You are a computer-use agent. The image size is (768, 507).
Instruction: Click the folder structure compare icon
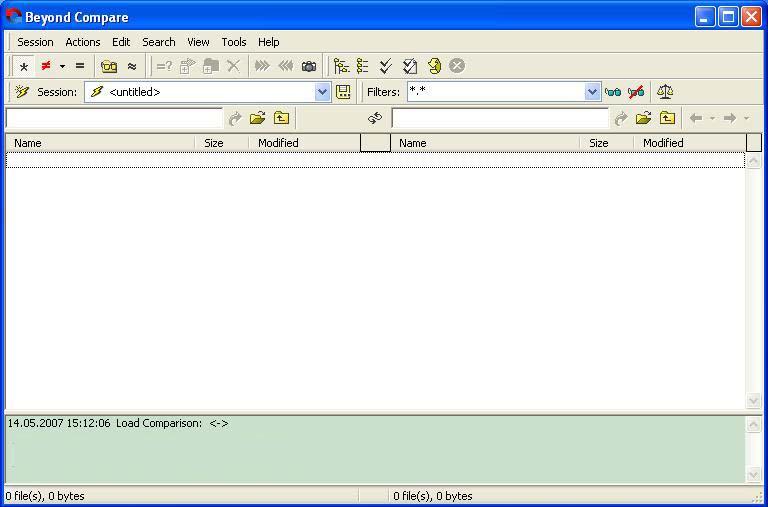coord(109,66)
